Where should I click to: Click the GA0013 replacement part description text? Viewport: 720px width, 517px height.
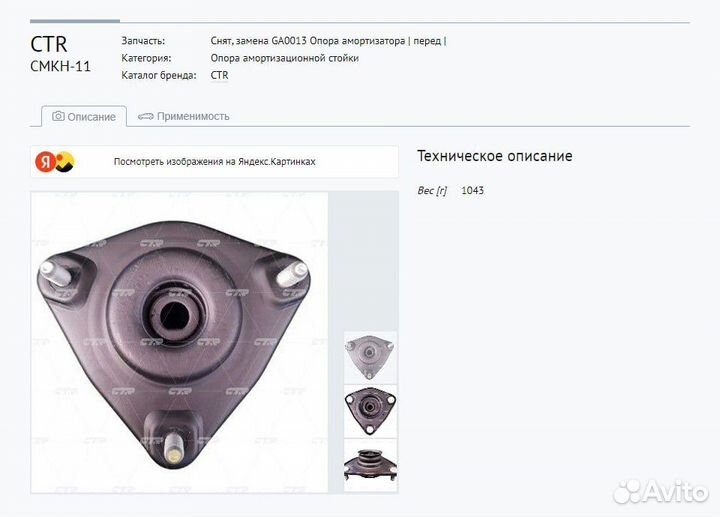[328, 41]
